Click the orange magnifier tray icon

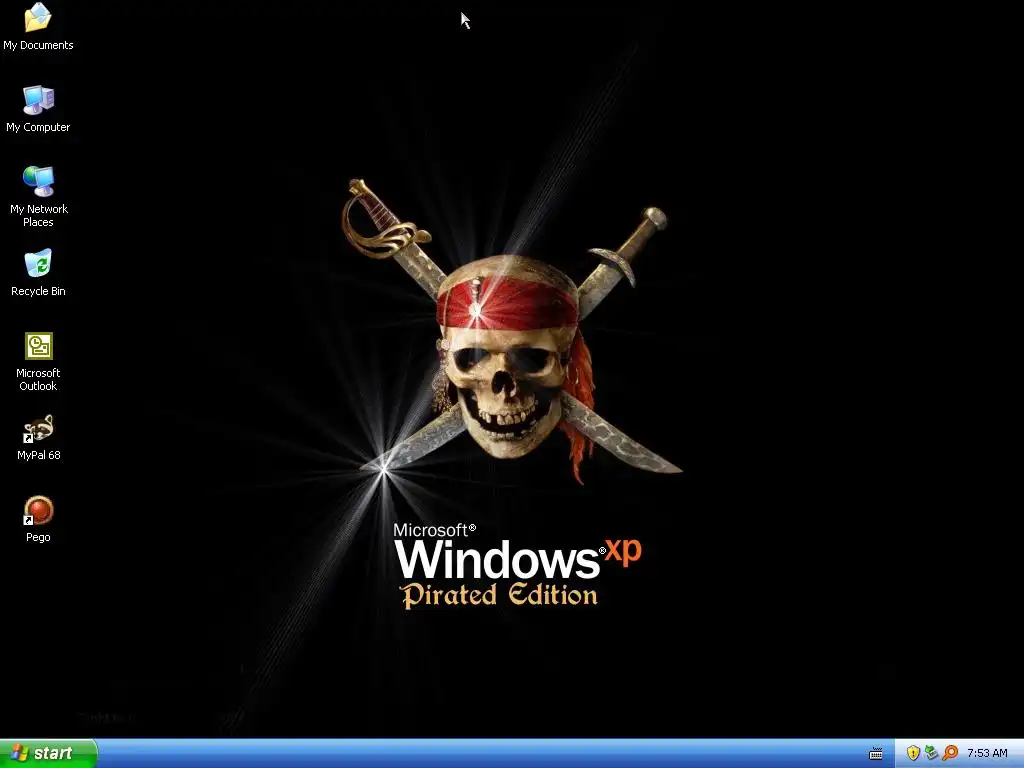[950, 753]
